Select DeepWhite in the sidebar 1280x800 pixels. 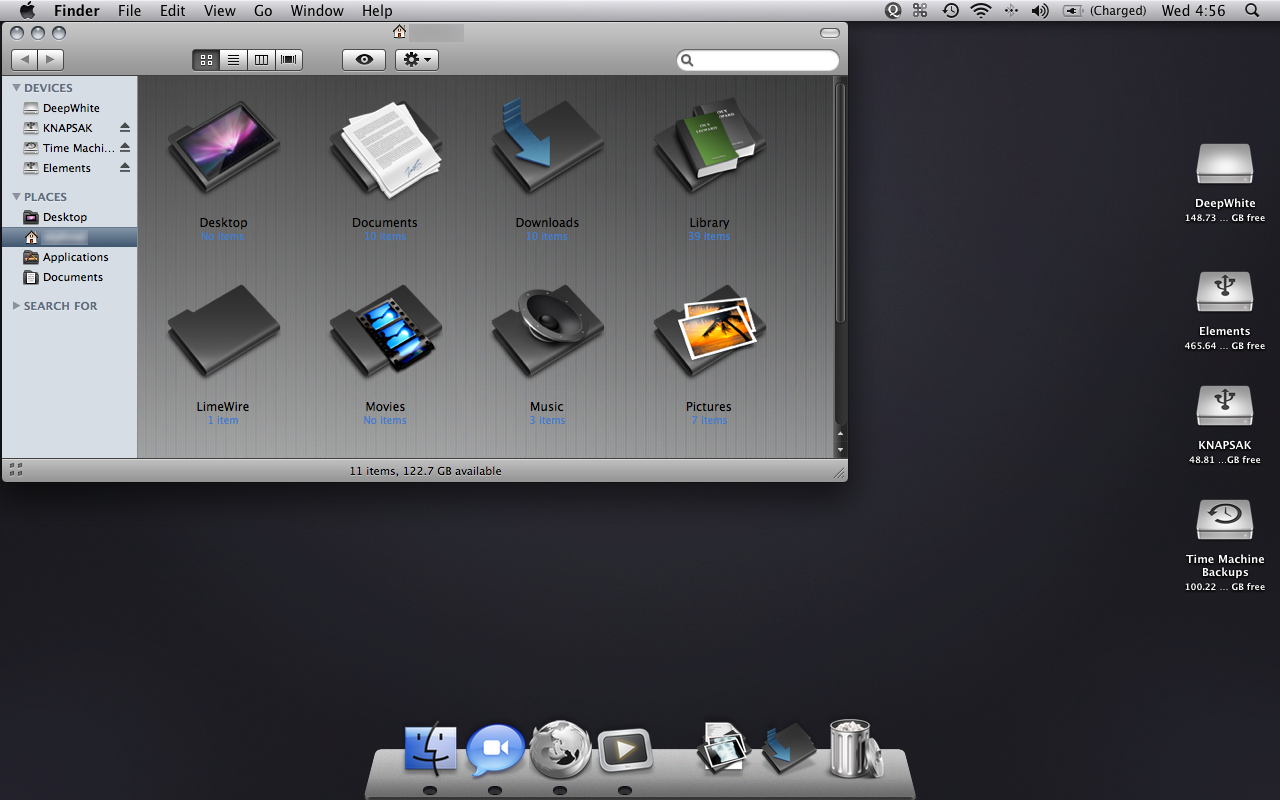click(x=69, y=108)
